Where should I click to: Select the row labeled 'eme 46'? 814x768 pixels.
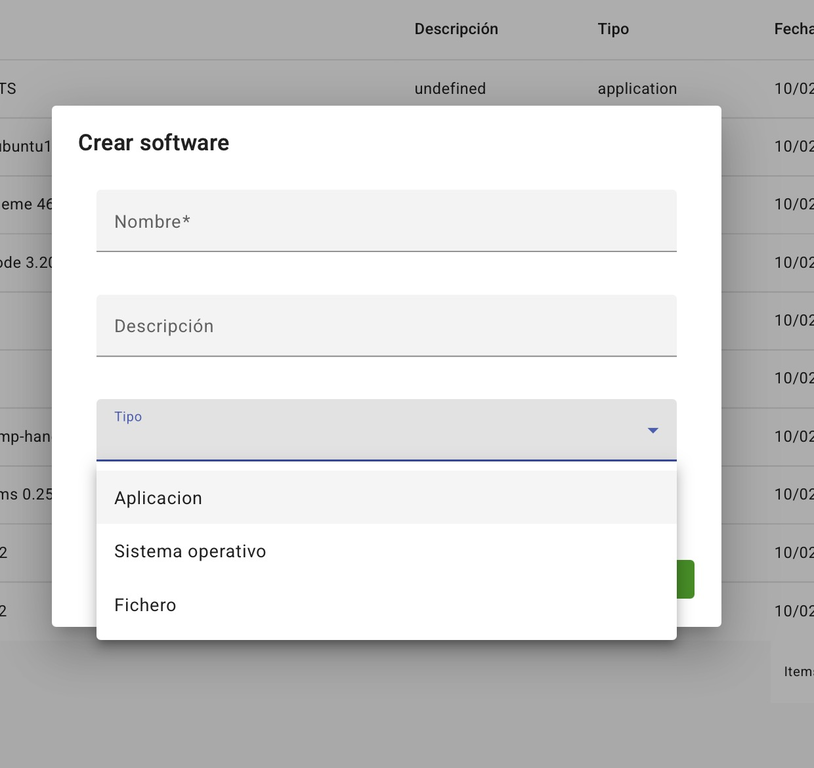pos(25,204)
